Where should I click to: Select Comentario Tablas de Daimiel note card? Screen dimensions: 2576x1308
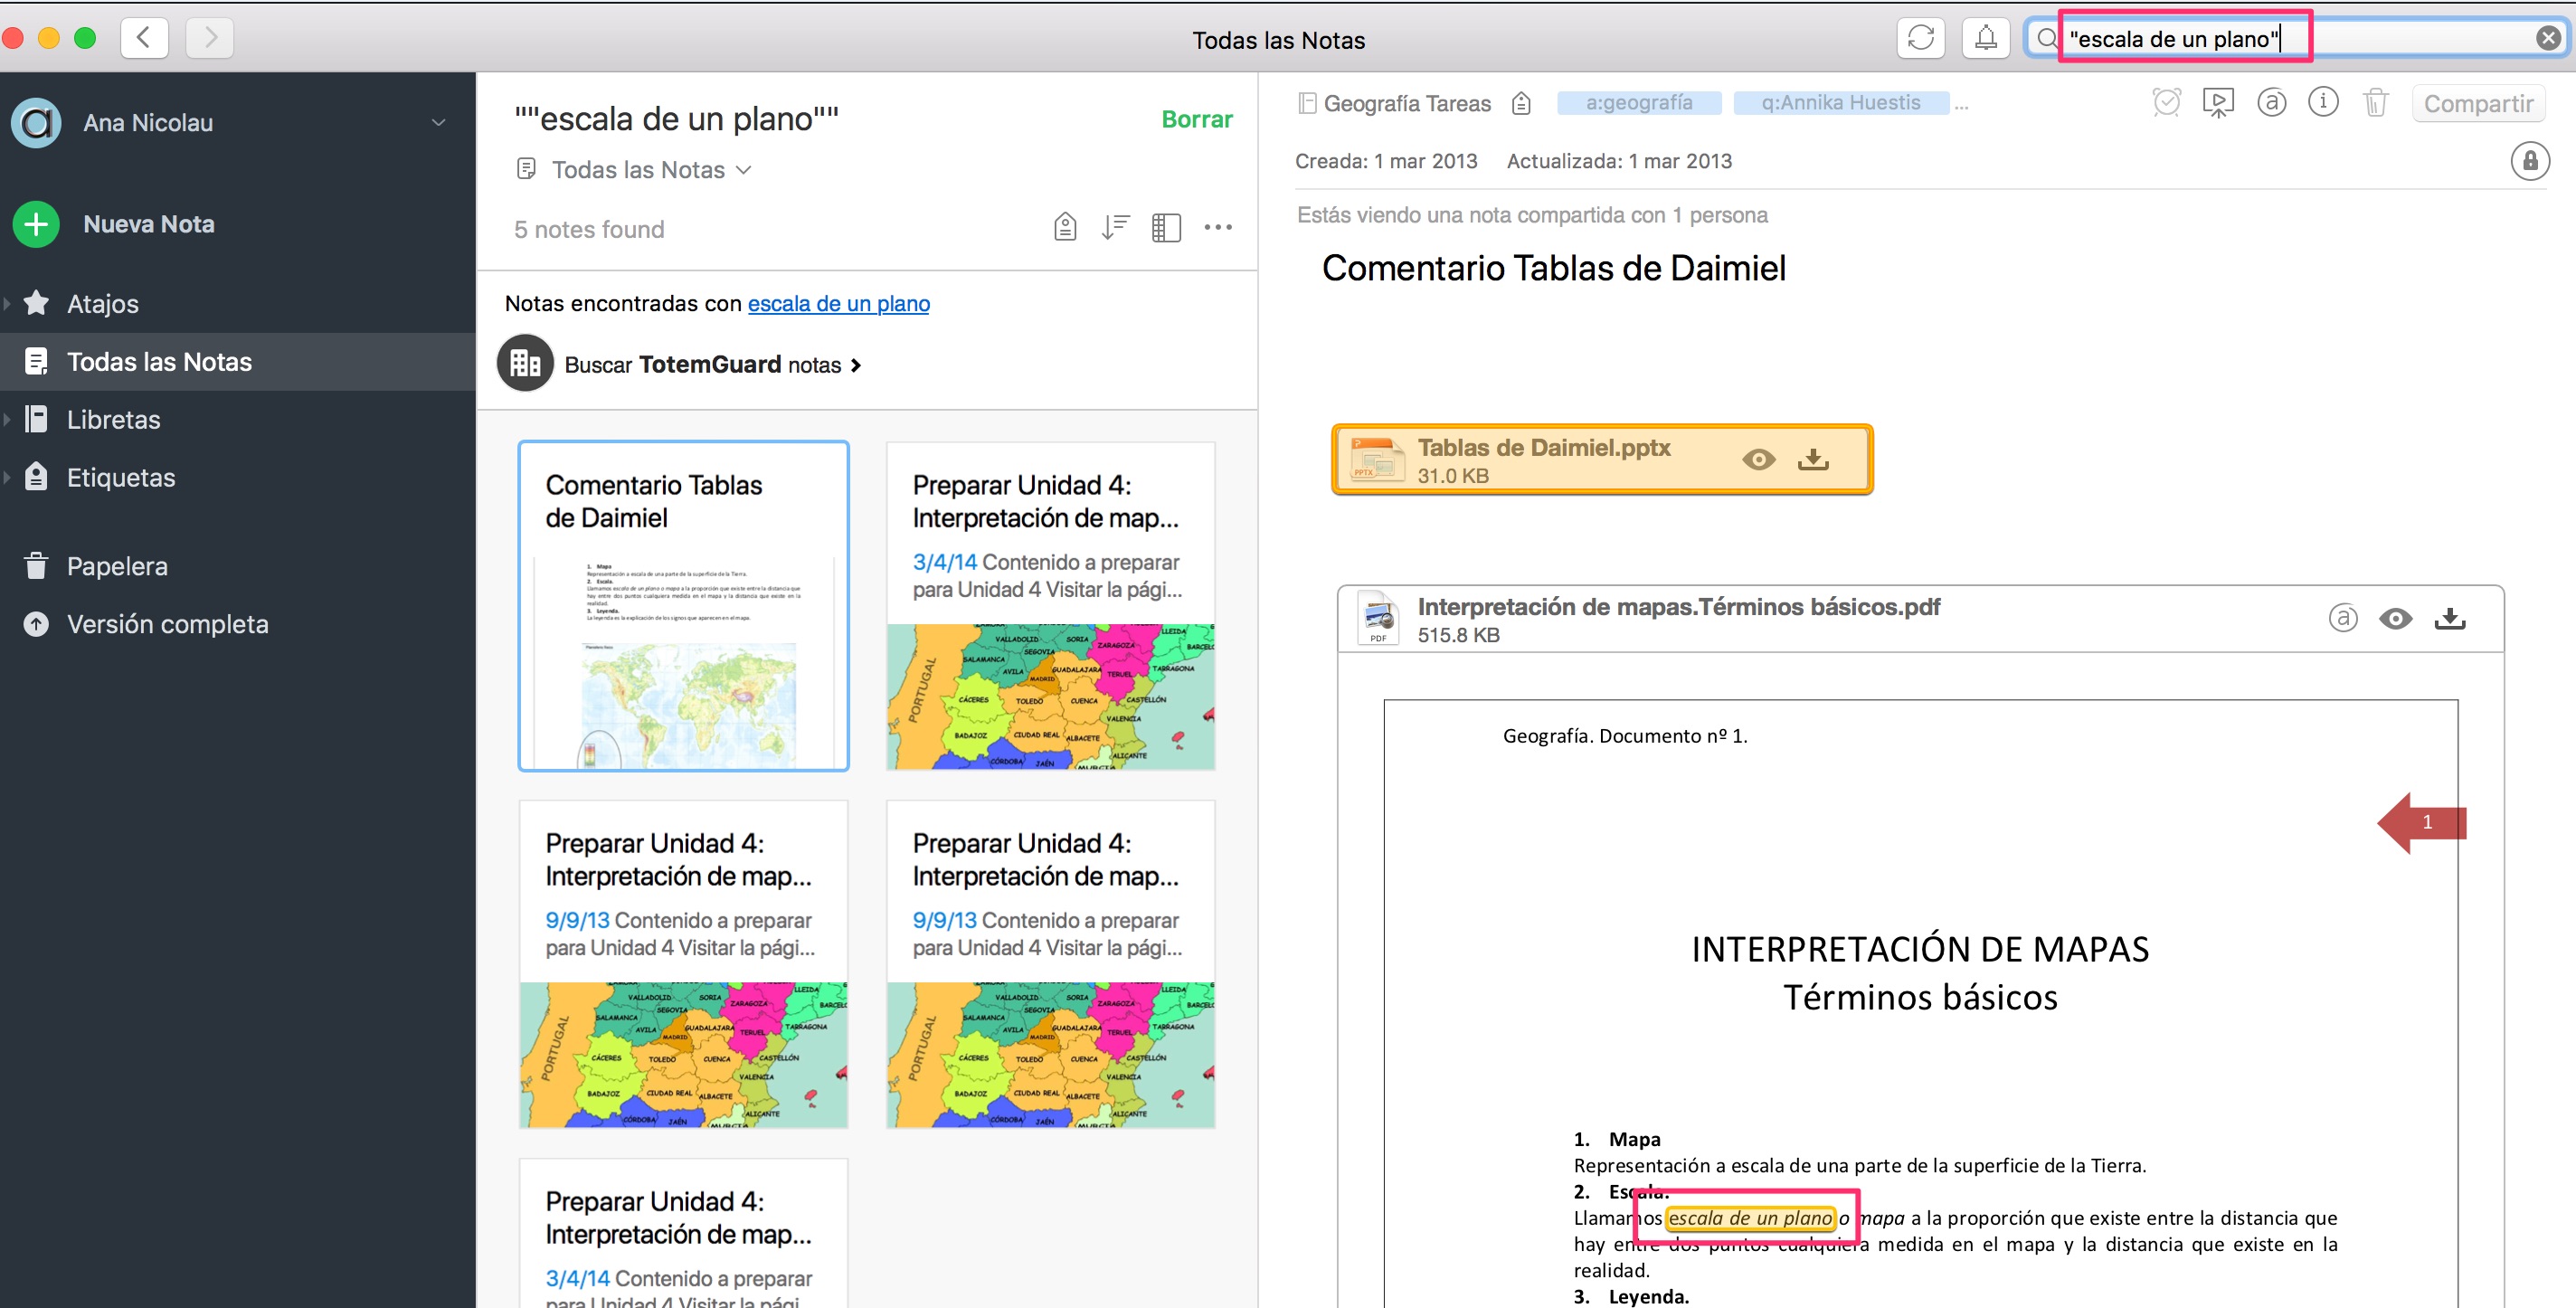[x=683, y=605]
